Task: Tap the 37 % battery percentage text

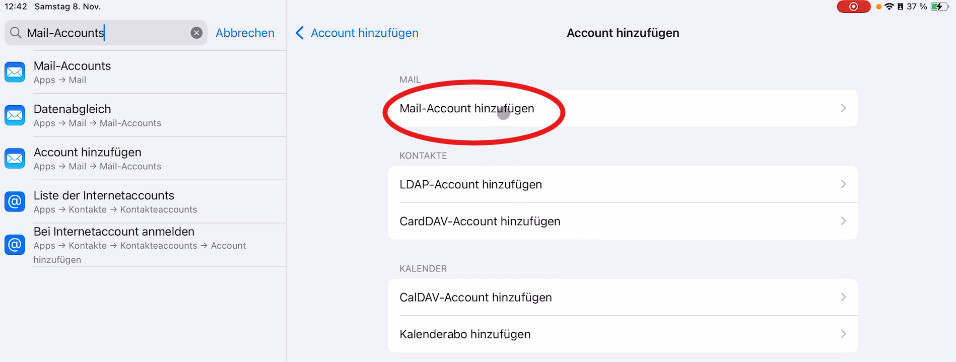Action: pos(918,7)
